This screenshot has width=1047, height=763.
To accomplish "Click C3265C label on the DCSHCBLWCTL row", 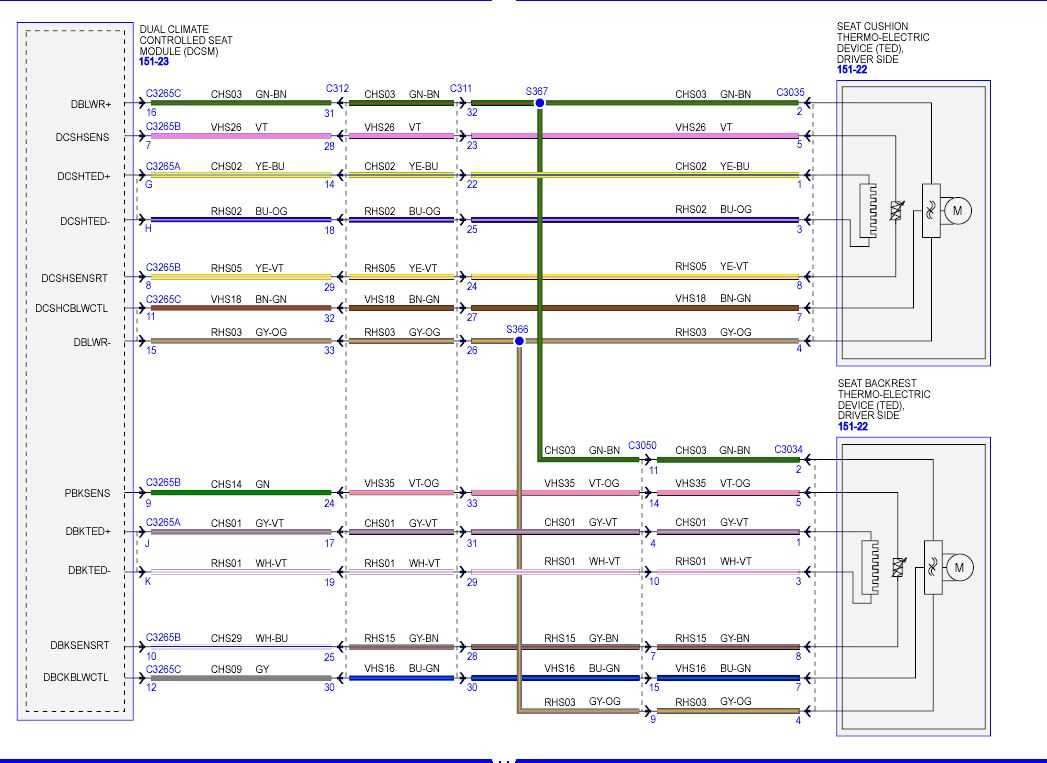I will (x=163, y=299).
